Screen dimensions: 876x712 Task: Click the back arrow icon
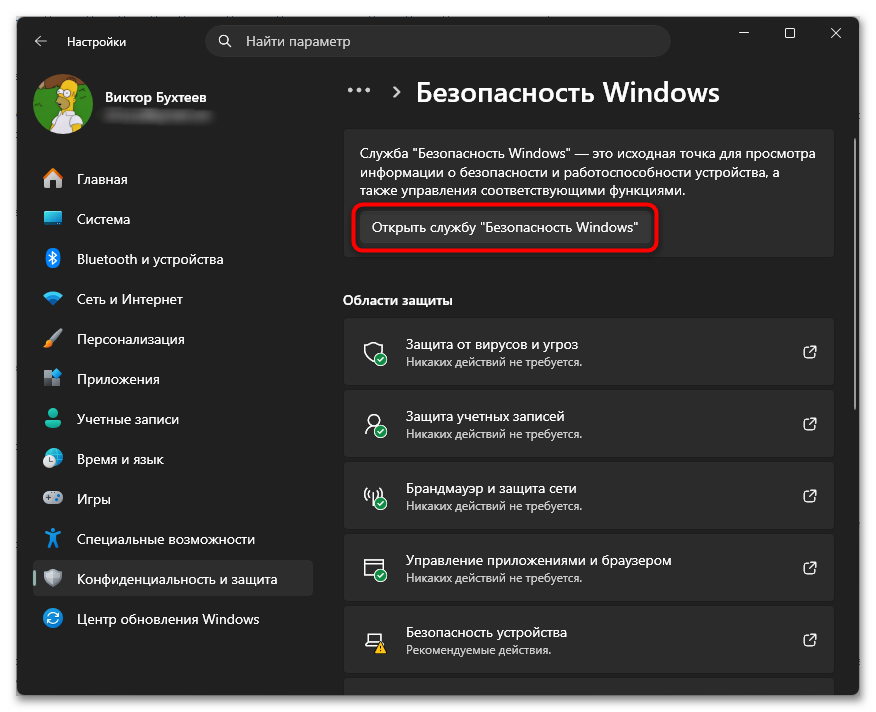(x=41, y=41)
